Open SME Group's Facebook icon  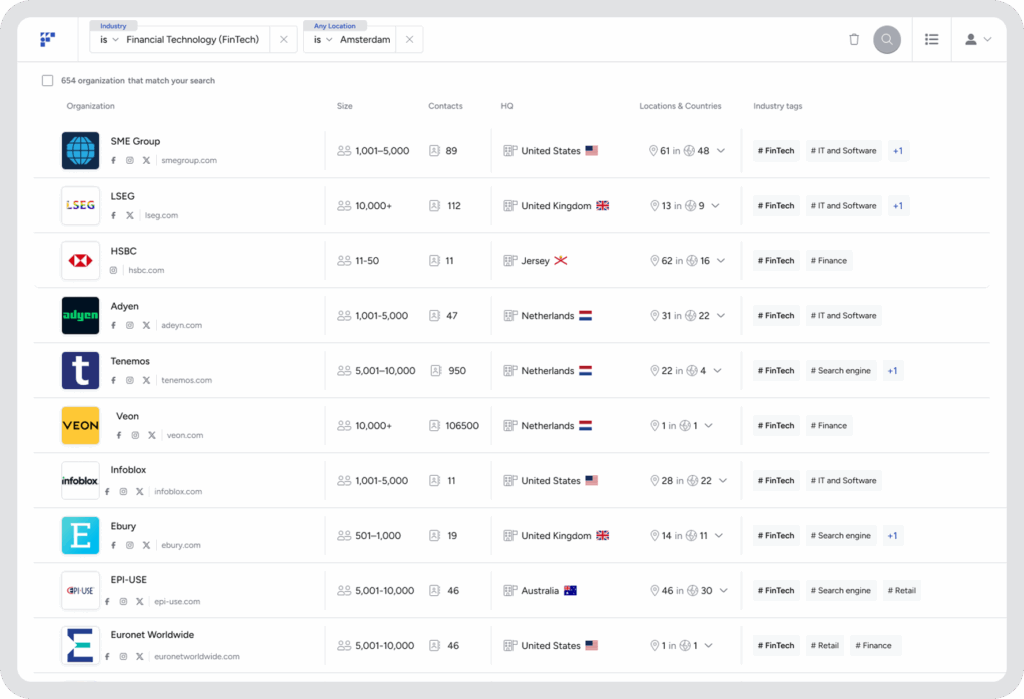point(114,160)
